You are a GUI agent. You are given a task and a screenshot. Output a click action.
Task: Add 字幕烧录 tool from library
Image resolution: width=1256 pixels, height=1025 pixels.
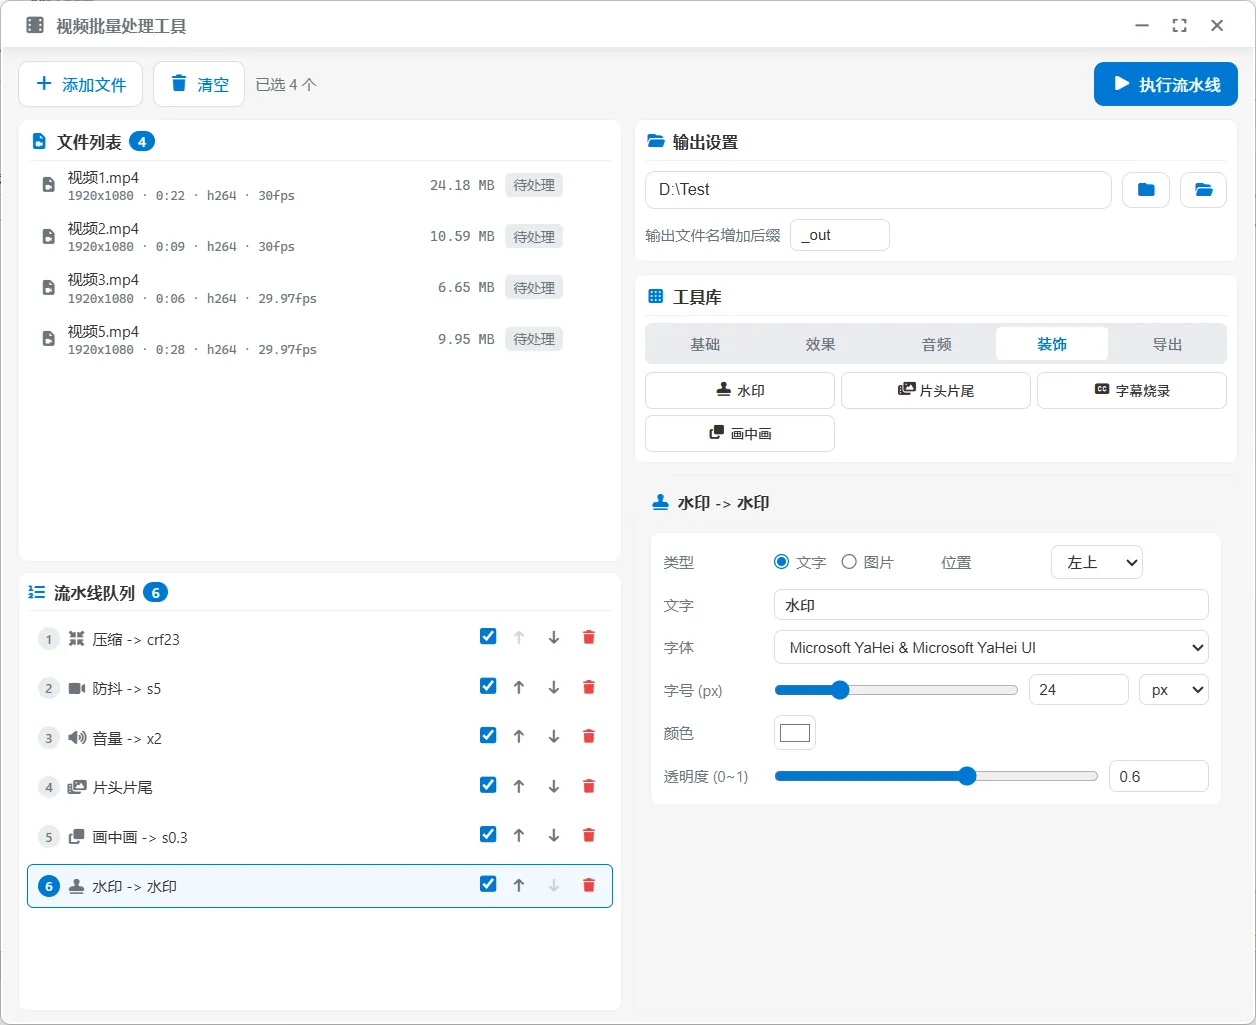[1132, 391]
